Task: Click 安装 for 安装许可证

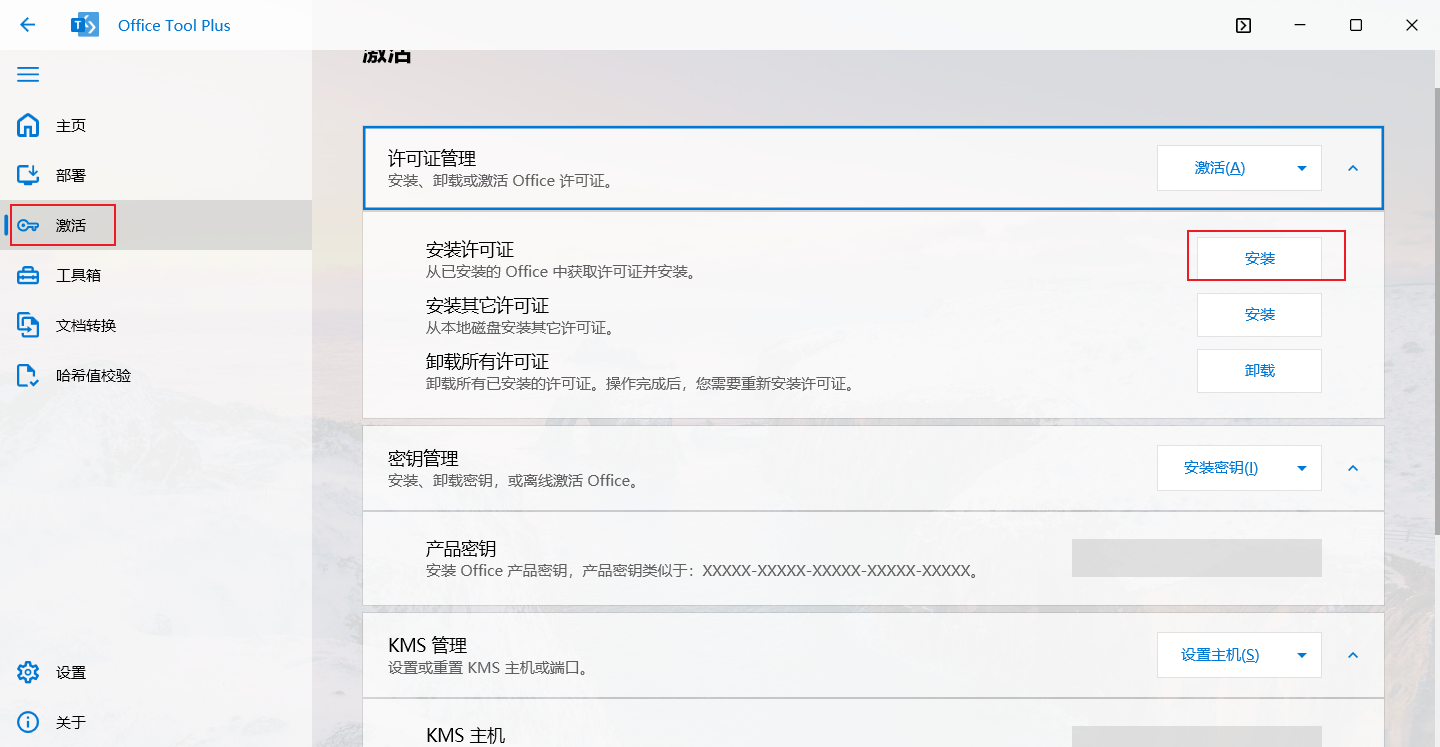Action: tap(1260, 258)
